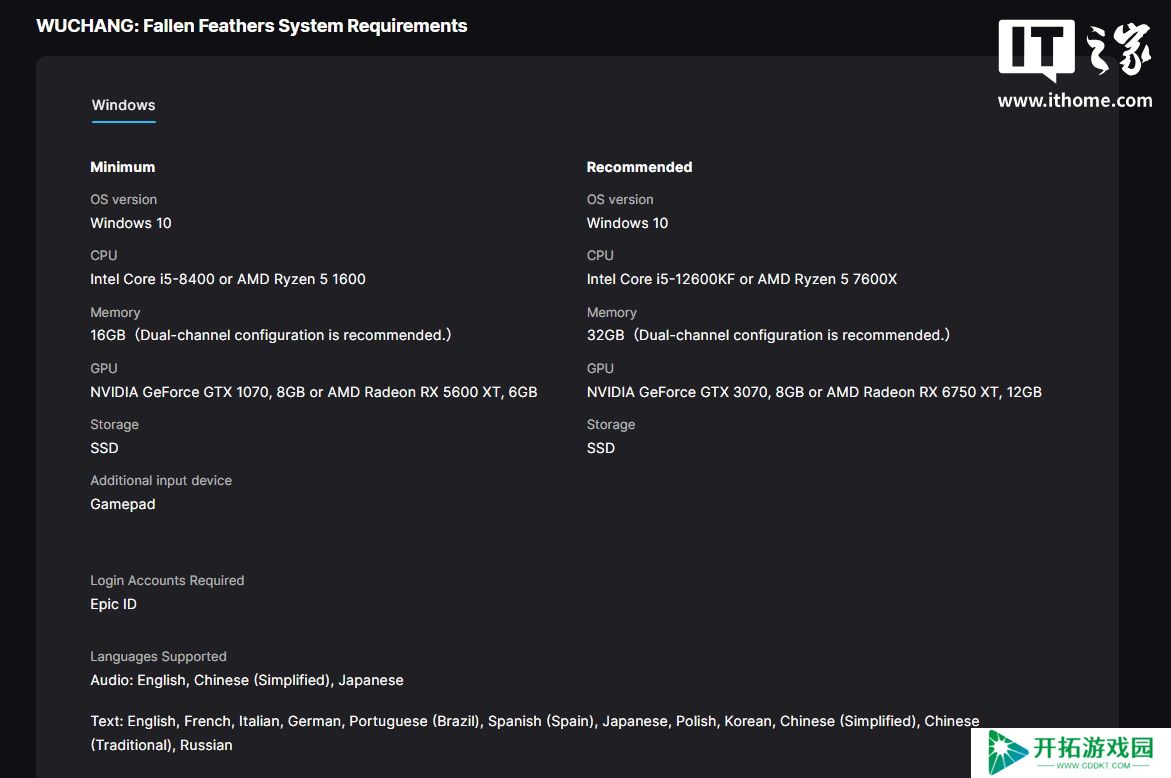The width and height of the screenshot is (1171, 778).
Task: Click the green arrow game site logo
Action: (1007, 753)
